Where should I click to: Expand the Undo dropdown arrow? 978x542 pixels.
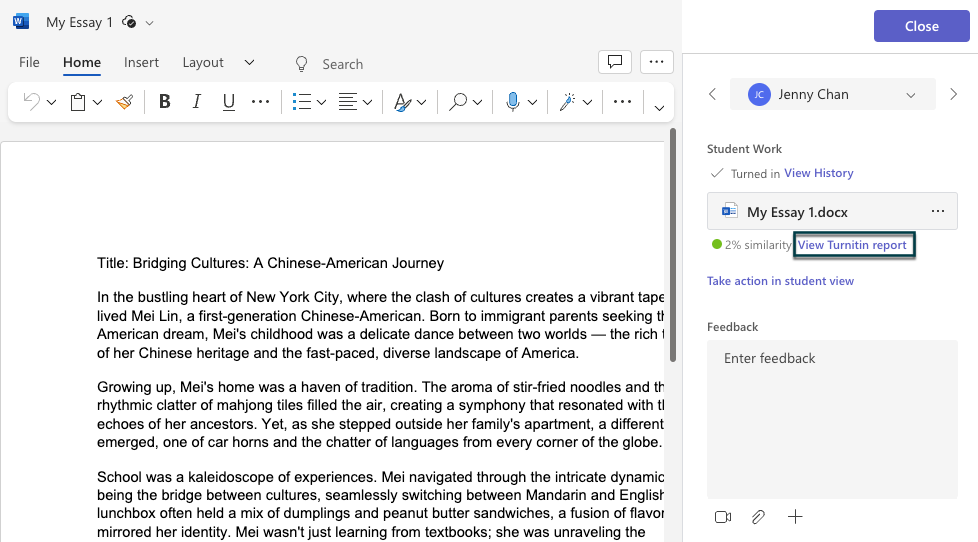point(52,102)
